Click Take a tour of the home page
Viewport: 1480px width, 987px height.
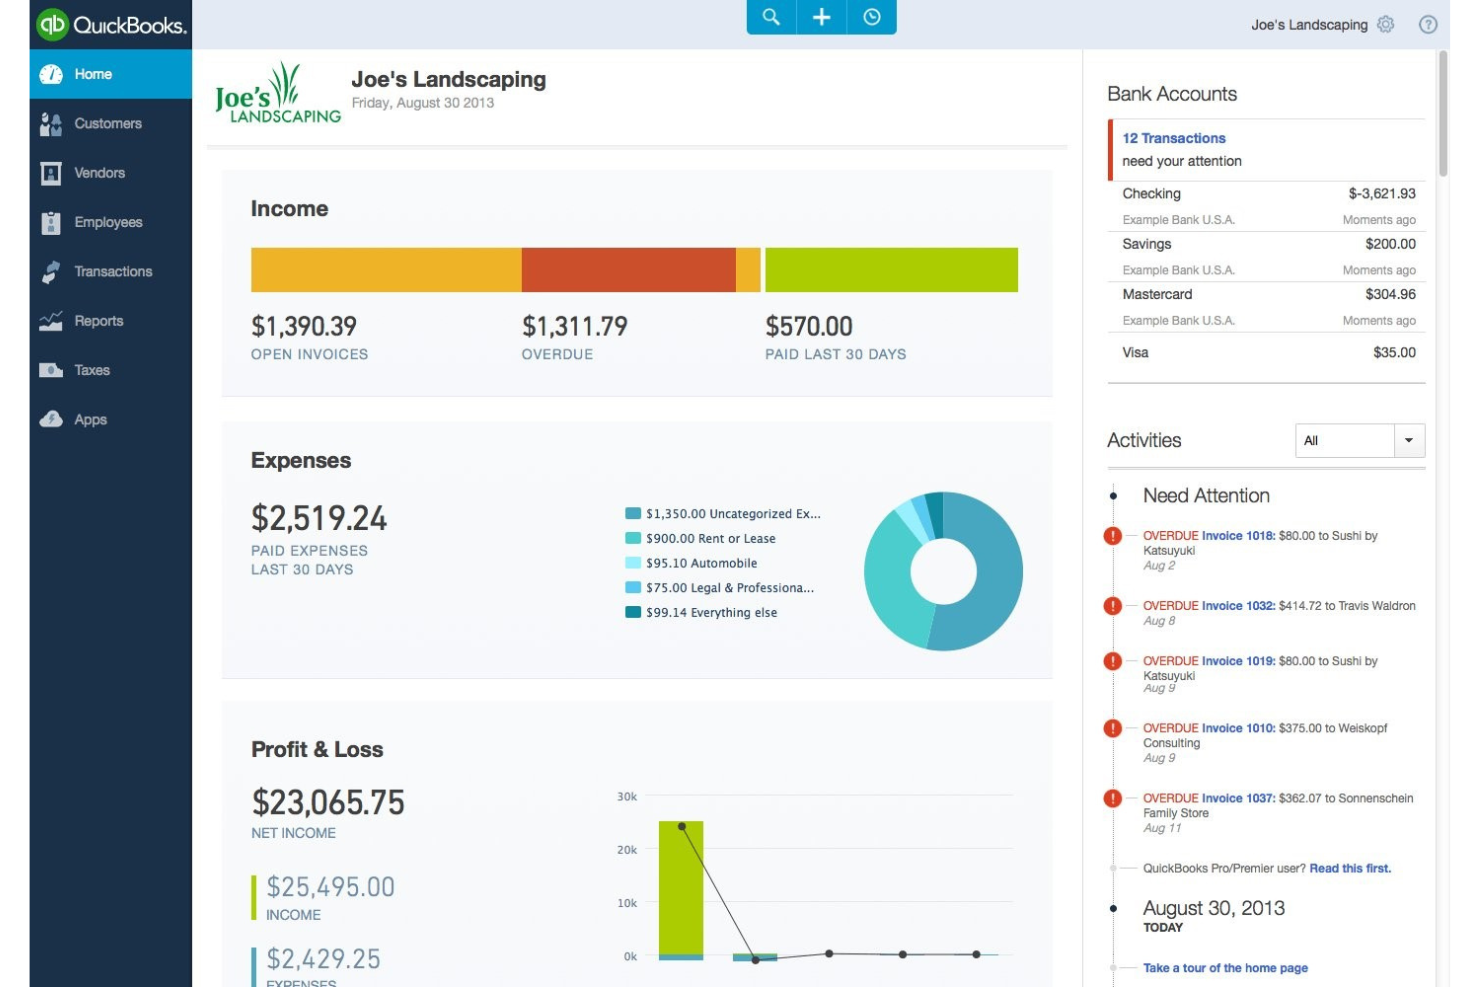click(x=1225, y=967)
